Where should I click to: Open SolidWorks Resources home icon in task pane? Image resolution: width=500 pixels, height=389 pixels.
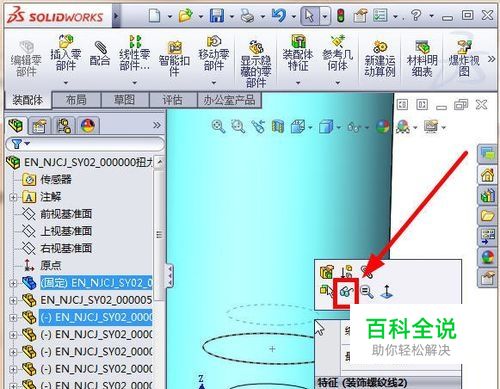(x=487, y=175)
